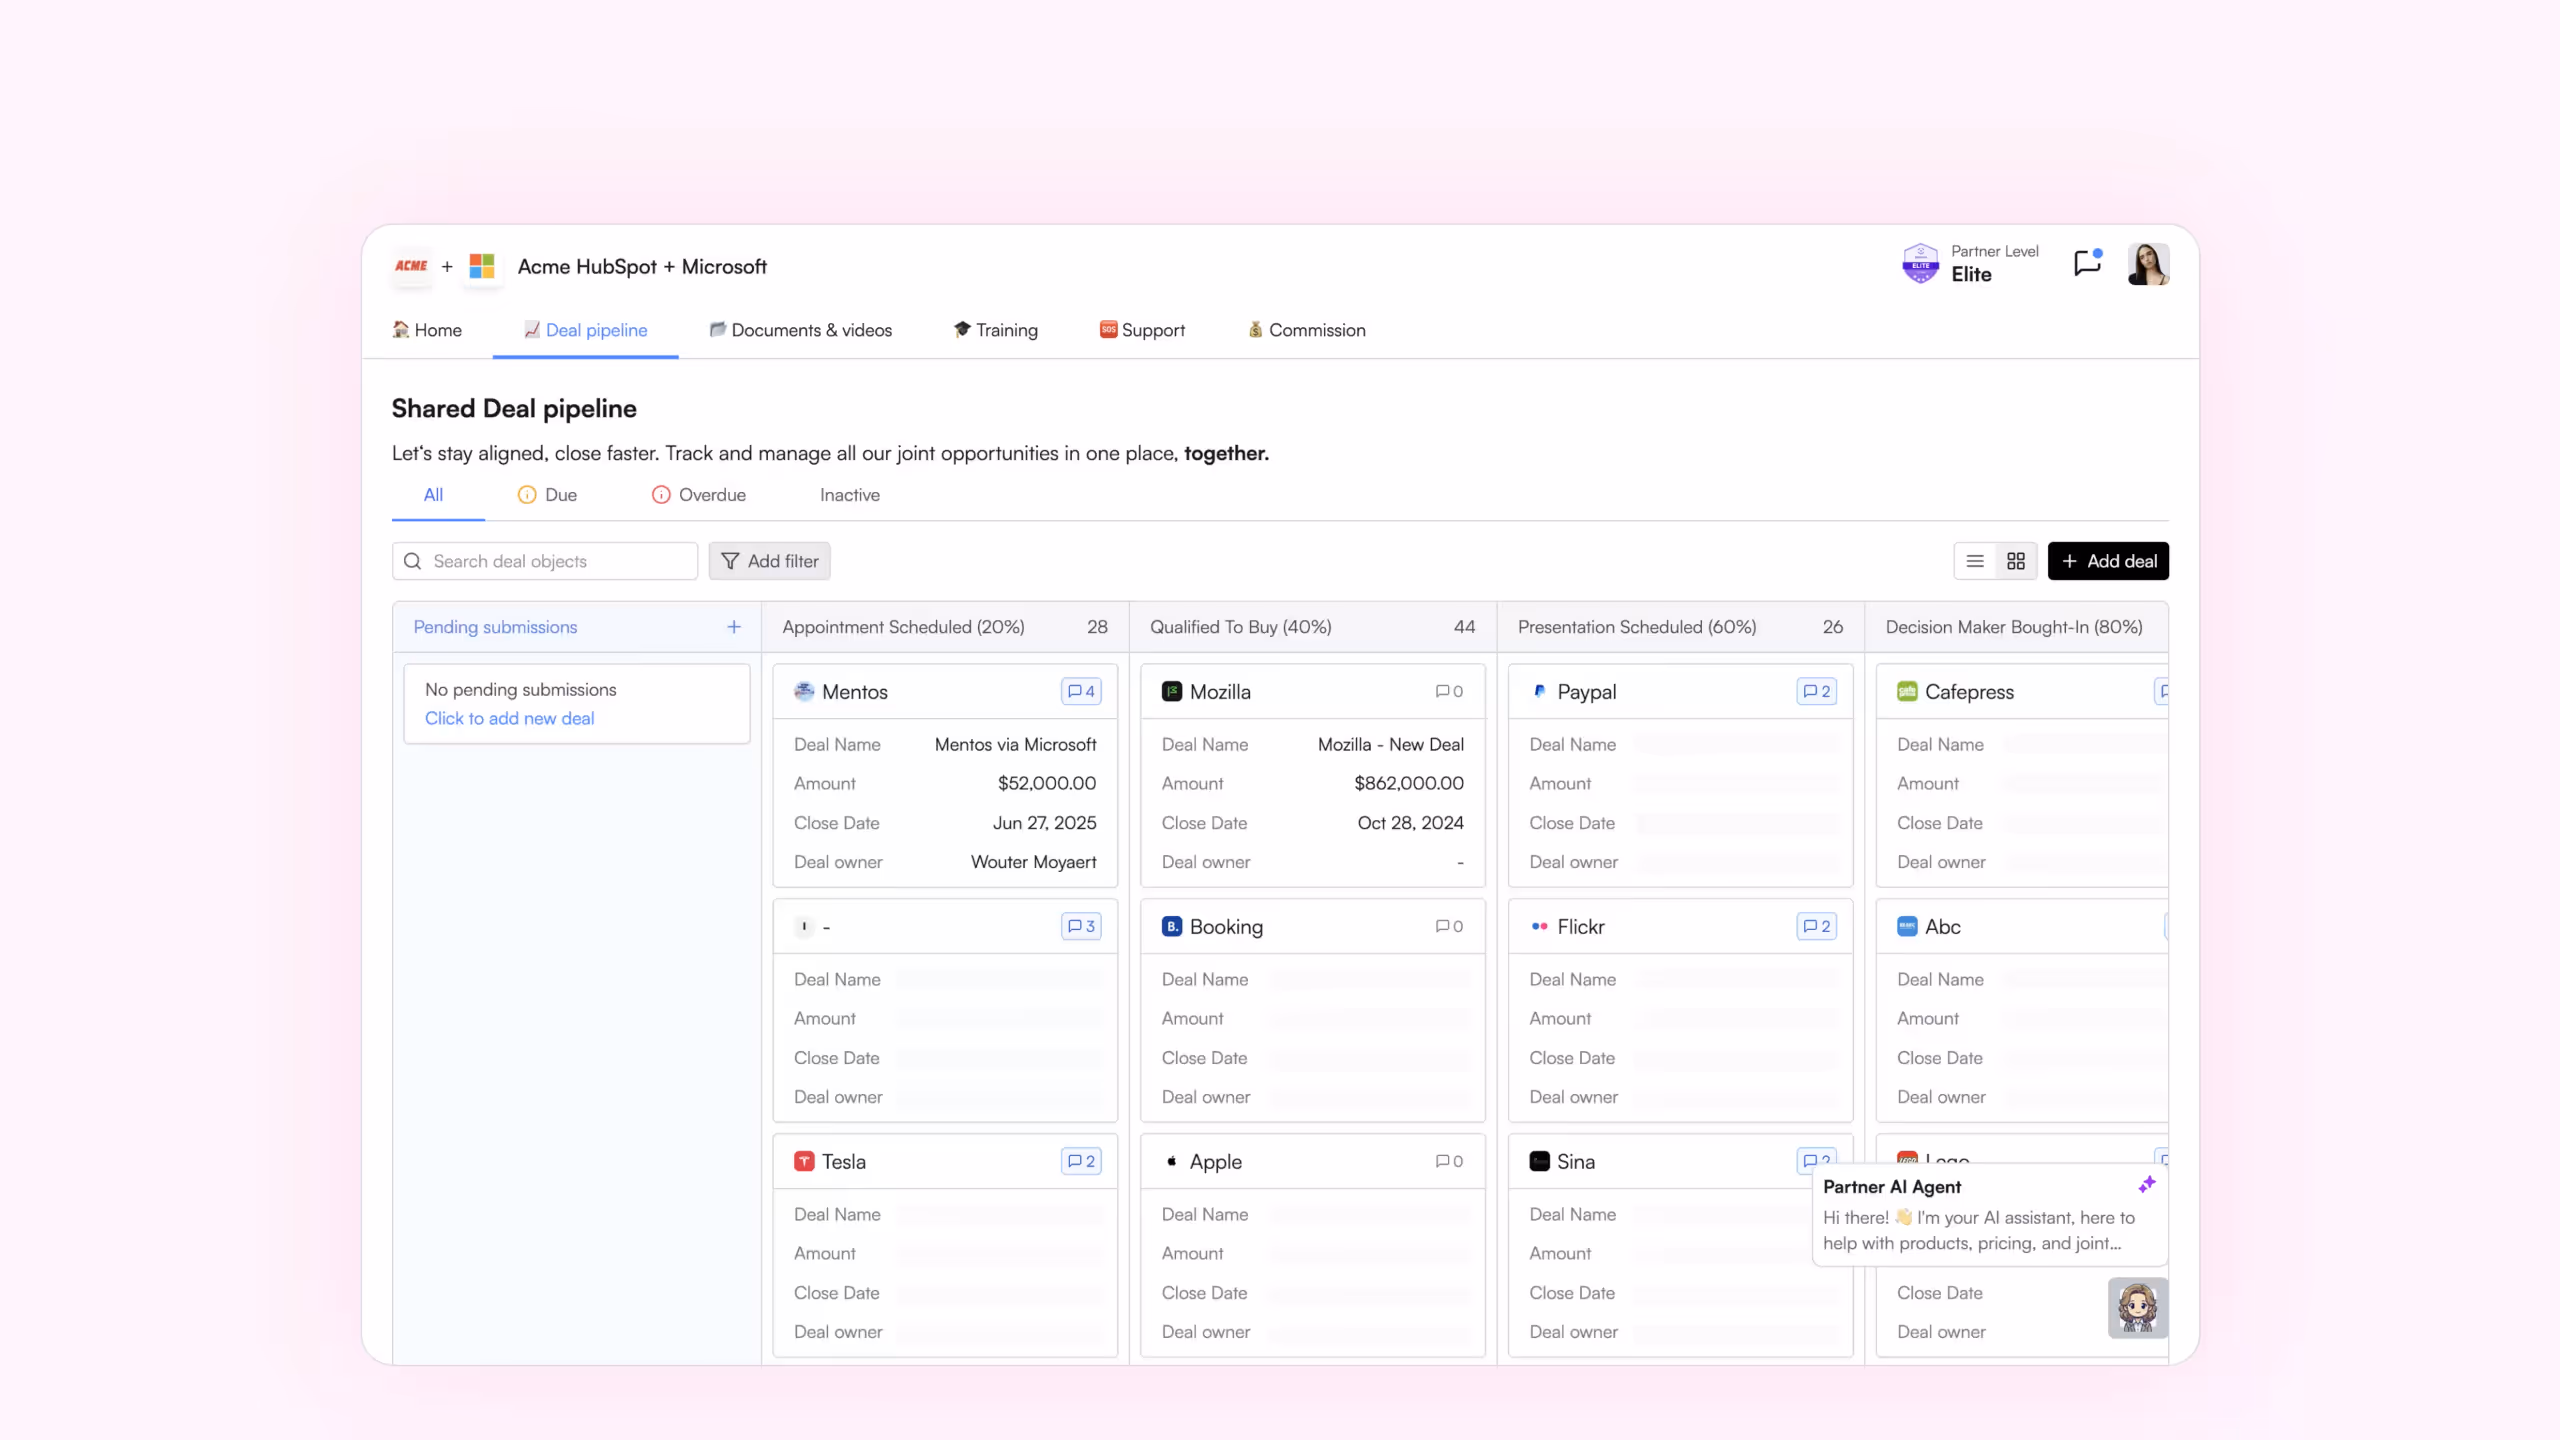This screenshot has height=1440, width=2560.
Task: Open Mentos card comments (4)
Action: point(1081,691)
